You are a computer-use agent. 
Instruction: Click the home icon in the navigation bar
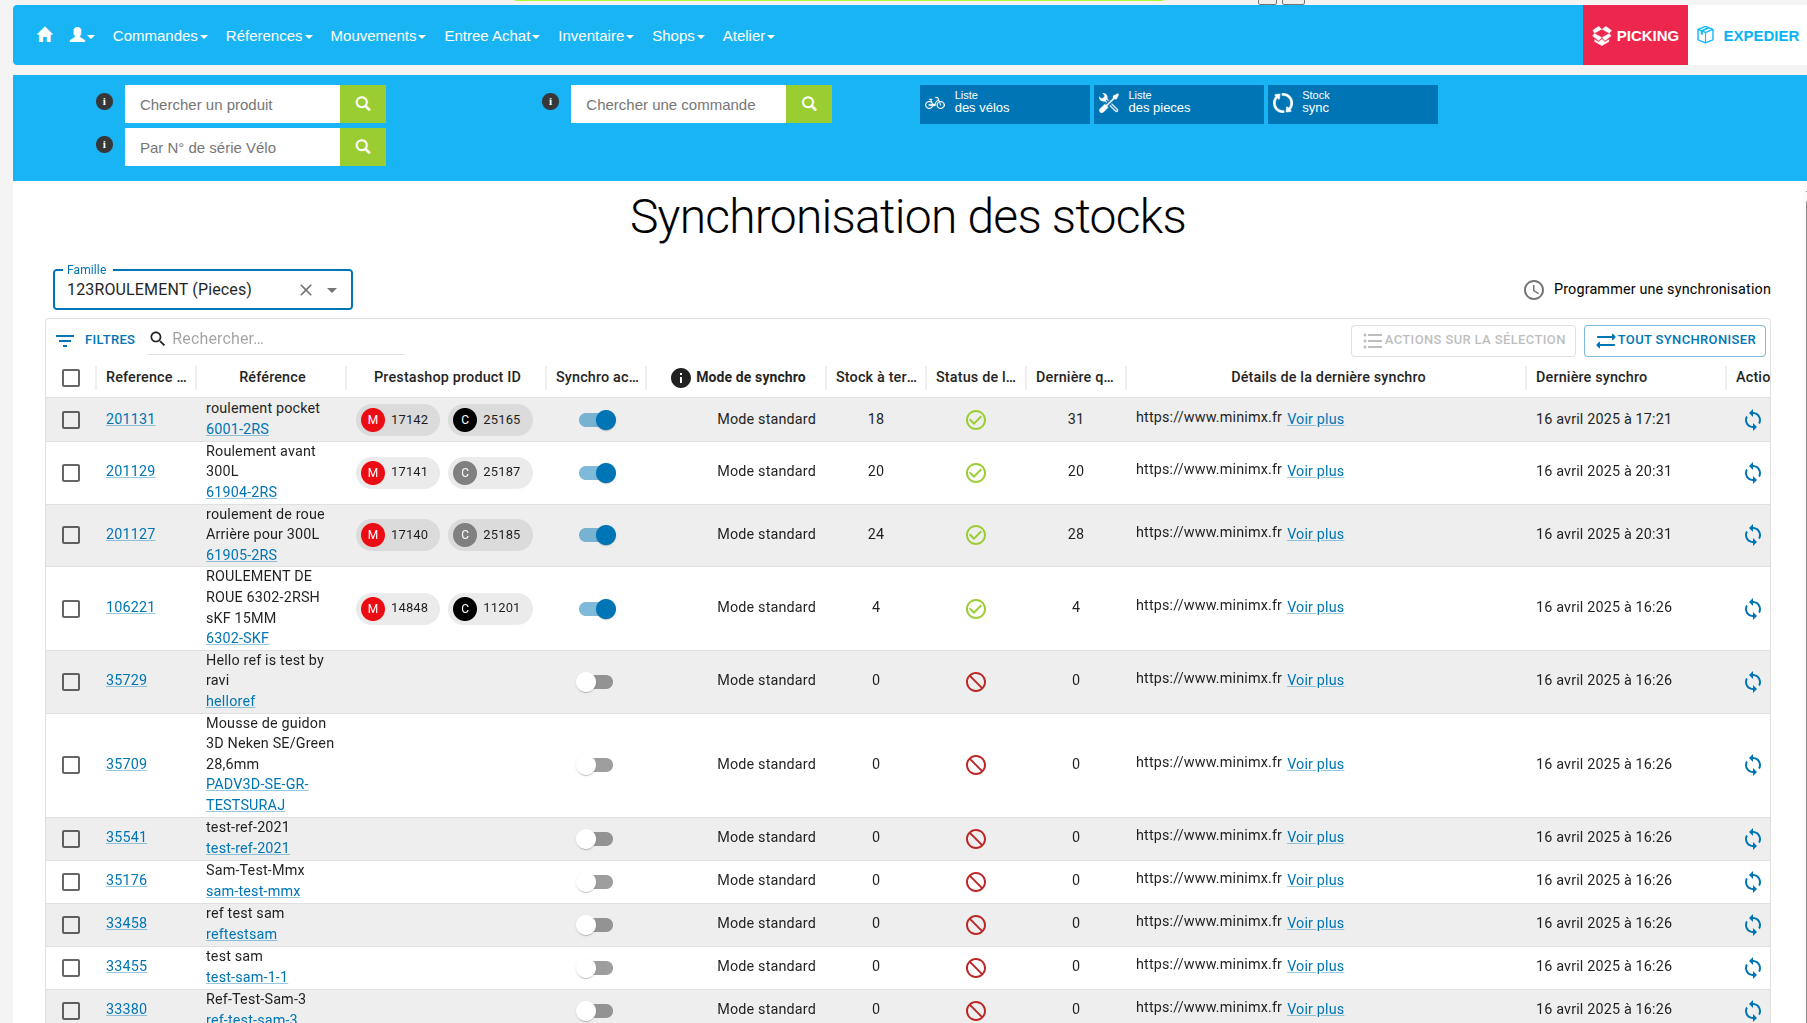pyautogui.click(x=44, y=35)
